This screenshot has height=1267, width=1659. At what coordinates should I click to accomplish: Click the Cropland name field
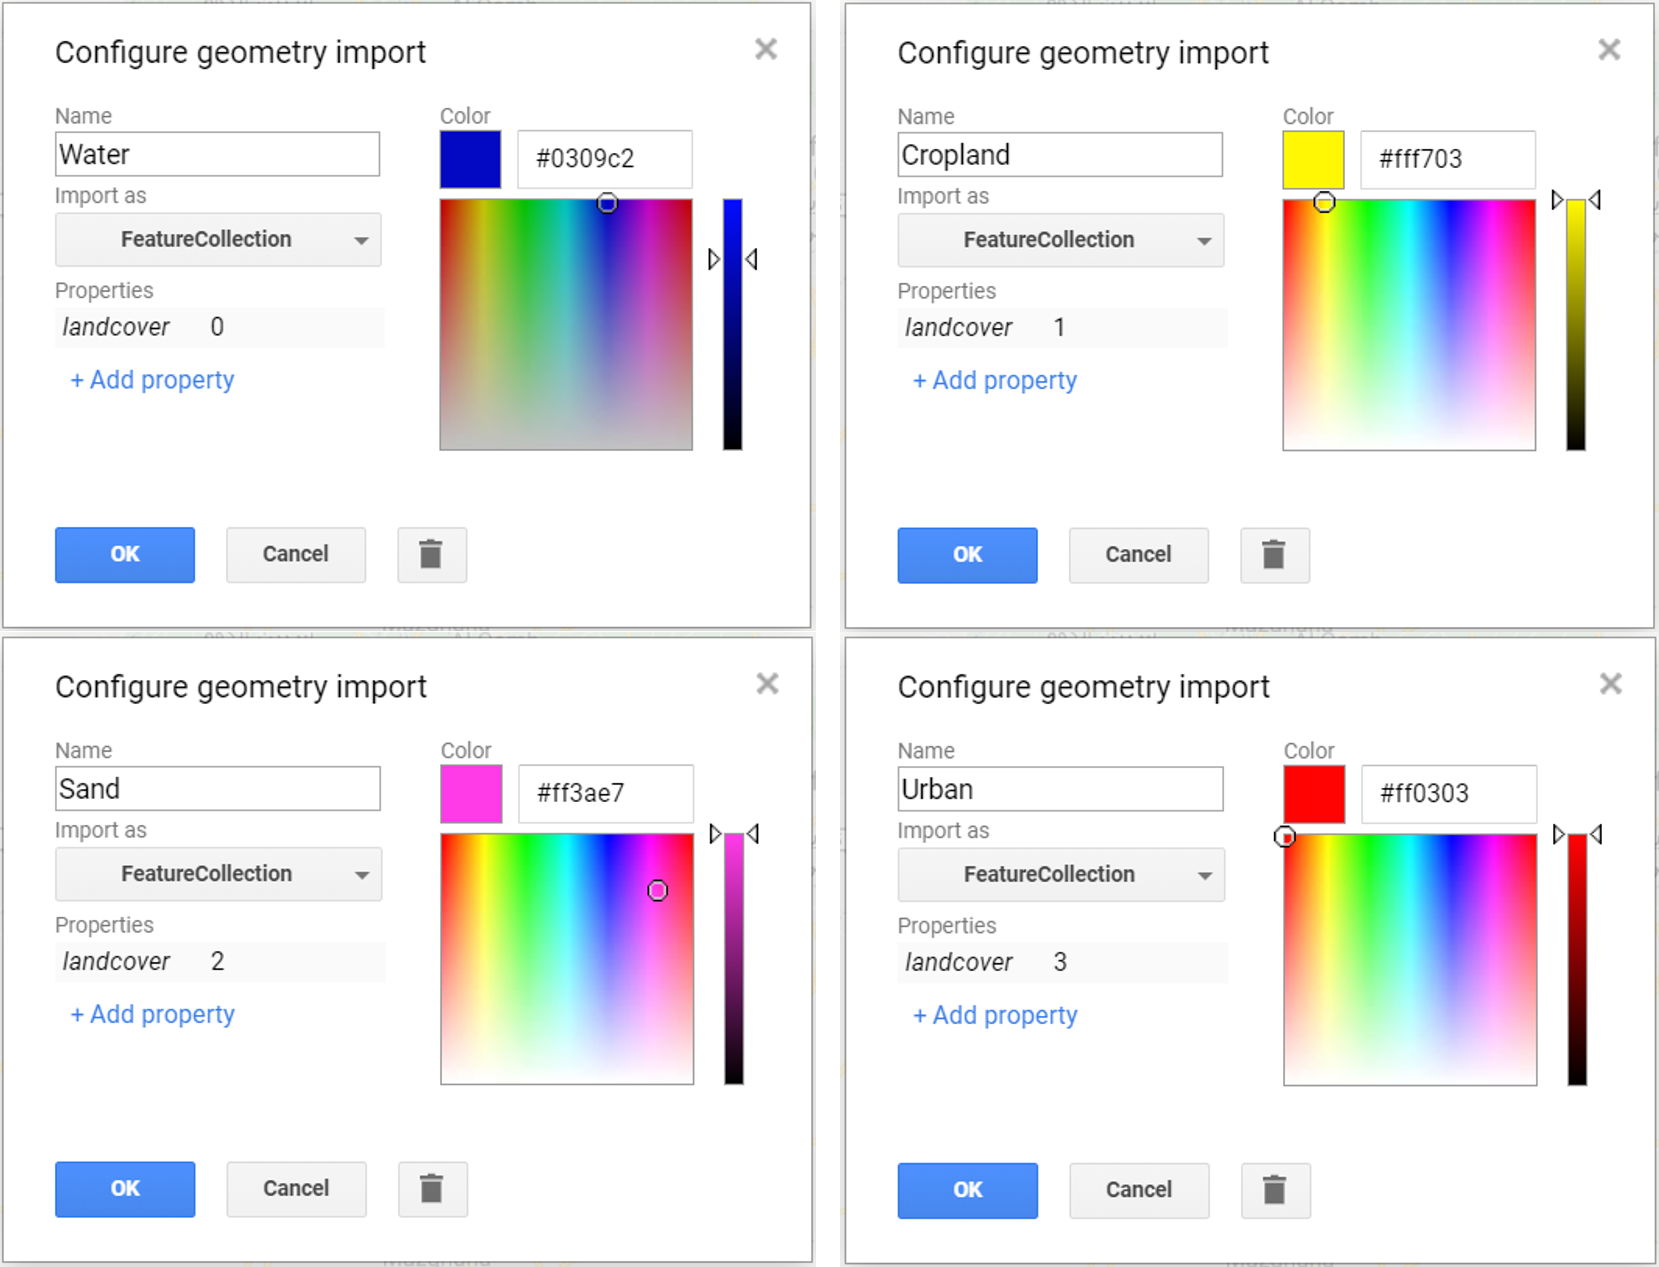click(1060, 155)
